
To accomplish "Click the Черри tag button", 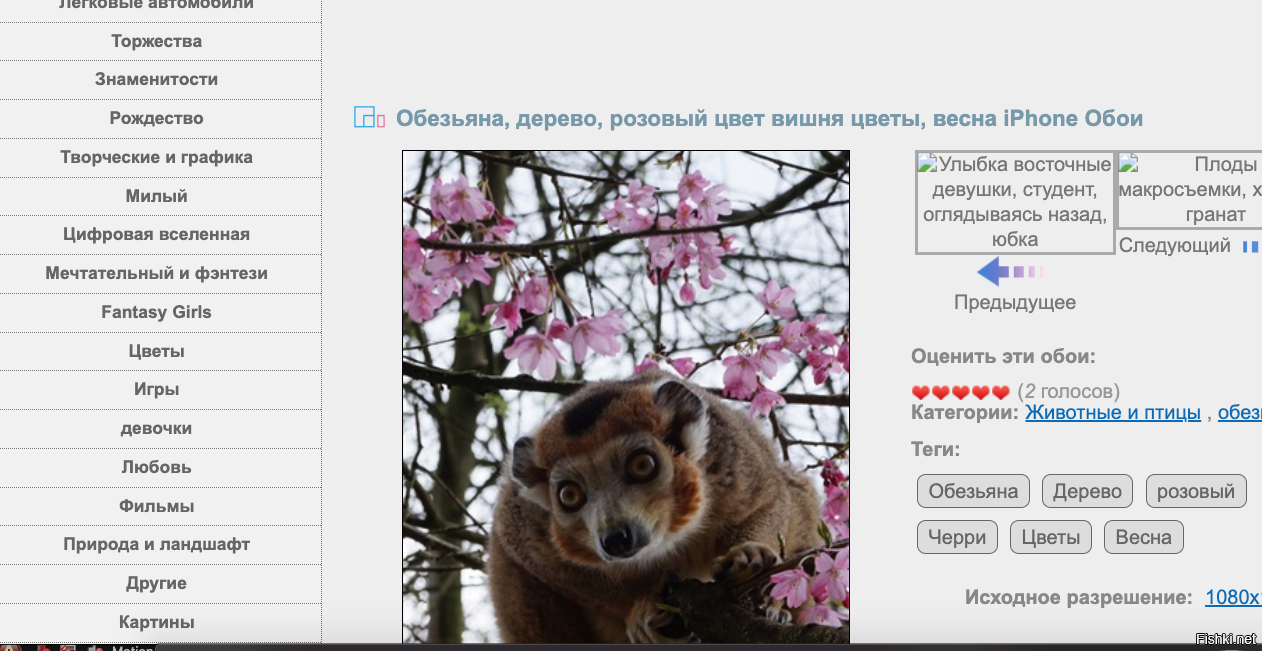I will click(x=957, y=537).
